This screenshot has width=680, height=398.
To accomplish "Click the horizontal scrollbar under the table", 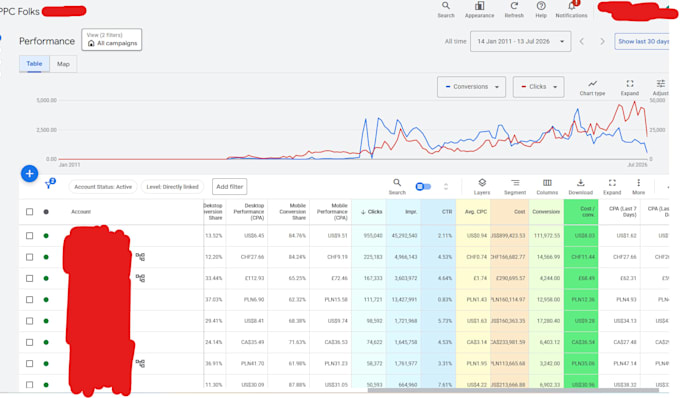I will click(513, 390).
